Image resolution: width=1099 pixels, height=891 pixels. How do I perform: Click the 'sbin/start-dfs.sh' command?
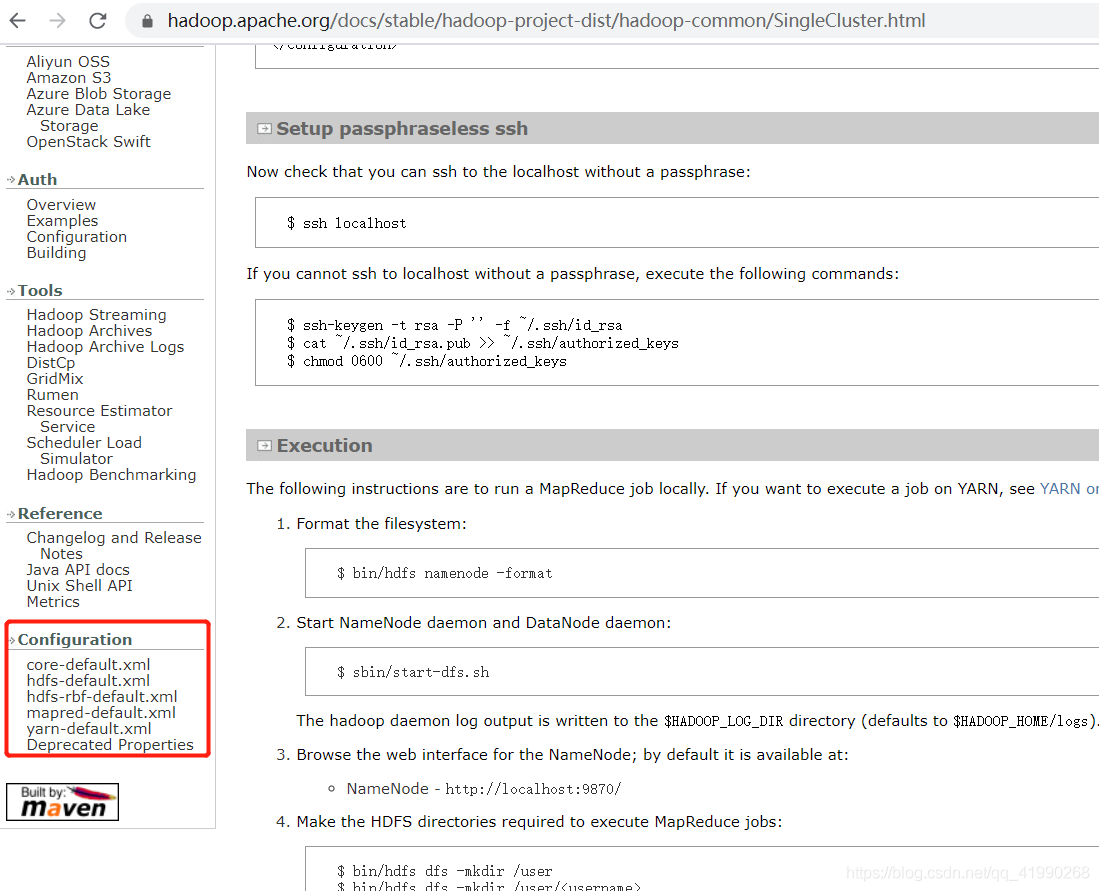(x=413, y=672)
